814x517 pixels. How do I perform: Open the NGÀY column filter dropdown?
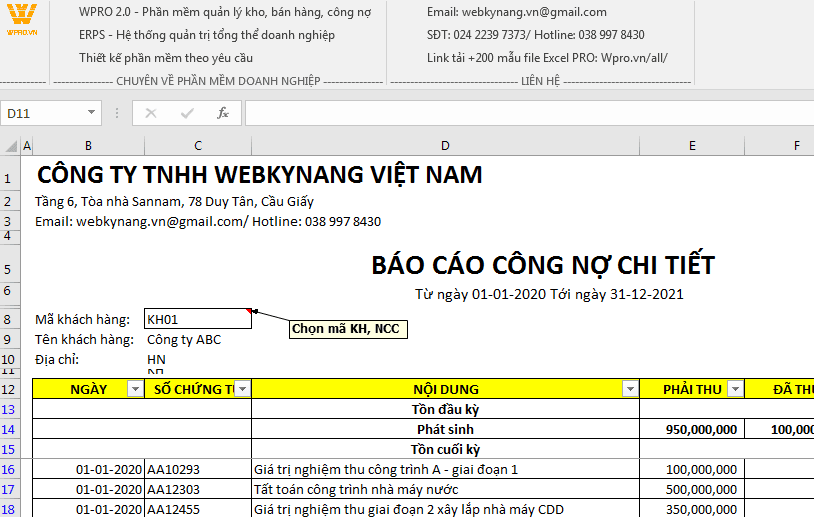(136, 389)
